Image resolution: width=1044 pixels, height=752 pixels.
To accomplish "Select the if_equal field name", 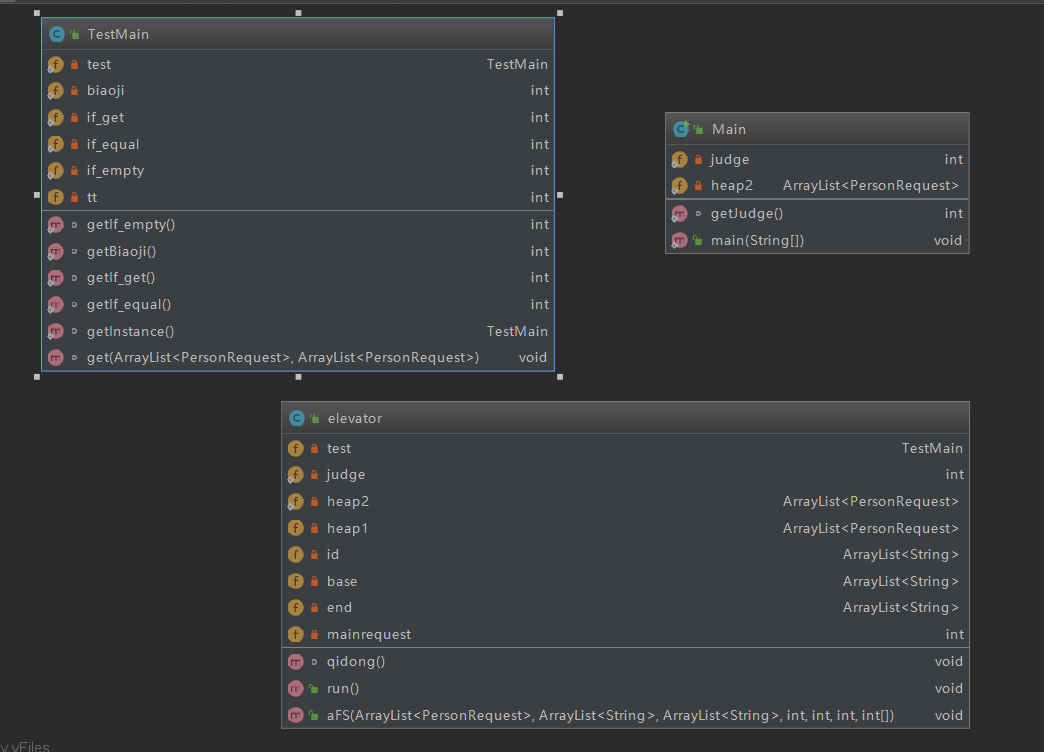I will click(x=113, y=145).
